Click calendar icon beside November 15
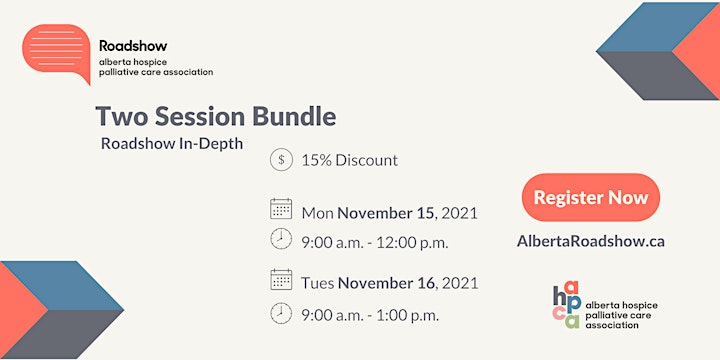The height and width of the screenshot is (360, 720). tap(281, 209)
